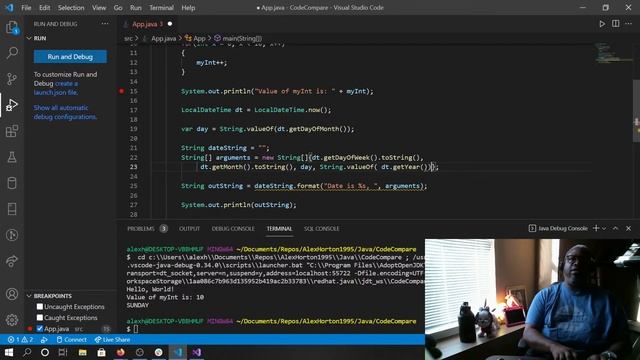Open Visual Studio purple taskbar icon

(x=197, y=352)
